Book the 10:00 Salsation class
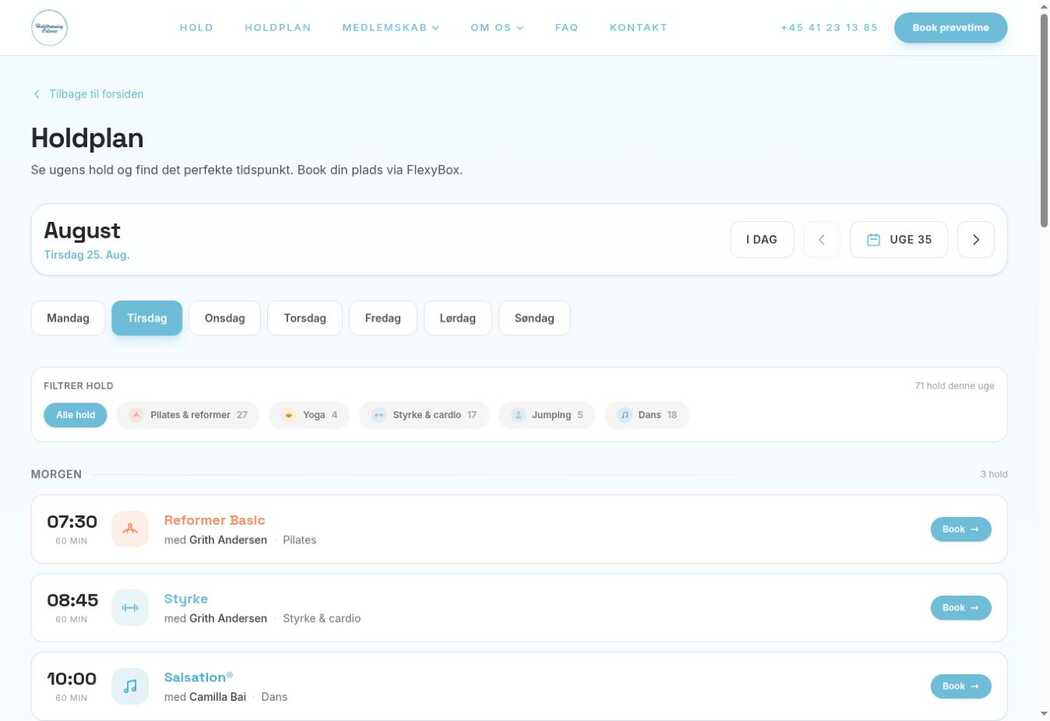Viewport: 1050px width, 721px height. (x=960, y=686)
